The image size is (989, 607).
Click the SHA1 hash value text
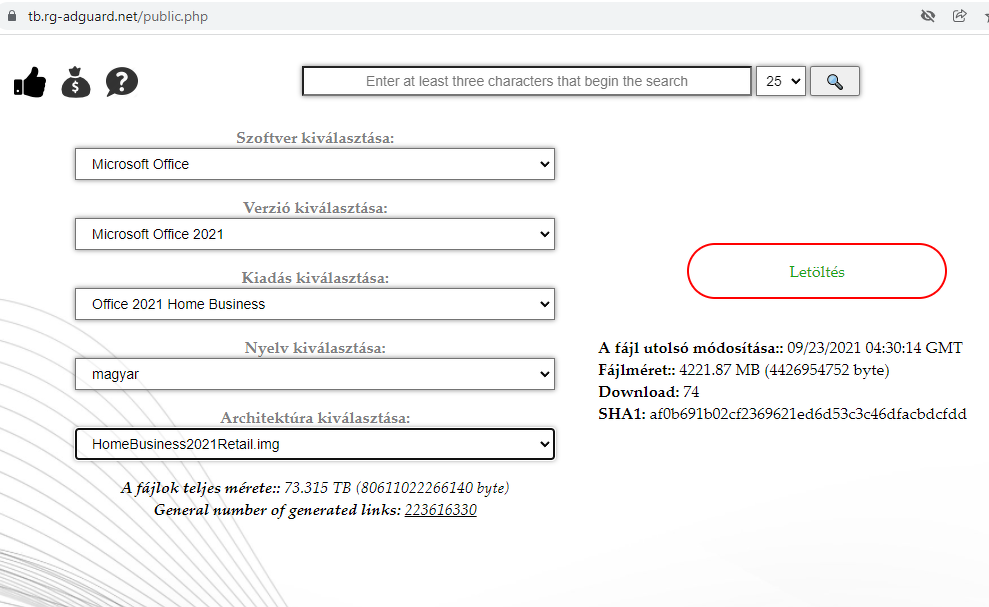click(808, 414)
